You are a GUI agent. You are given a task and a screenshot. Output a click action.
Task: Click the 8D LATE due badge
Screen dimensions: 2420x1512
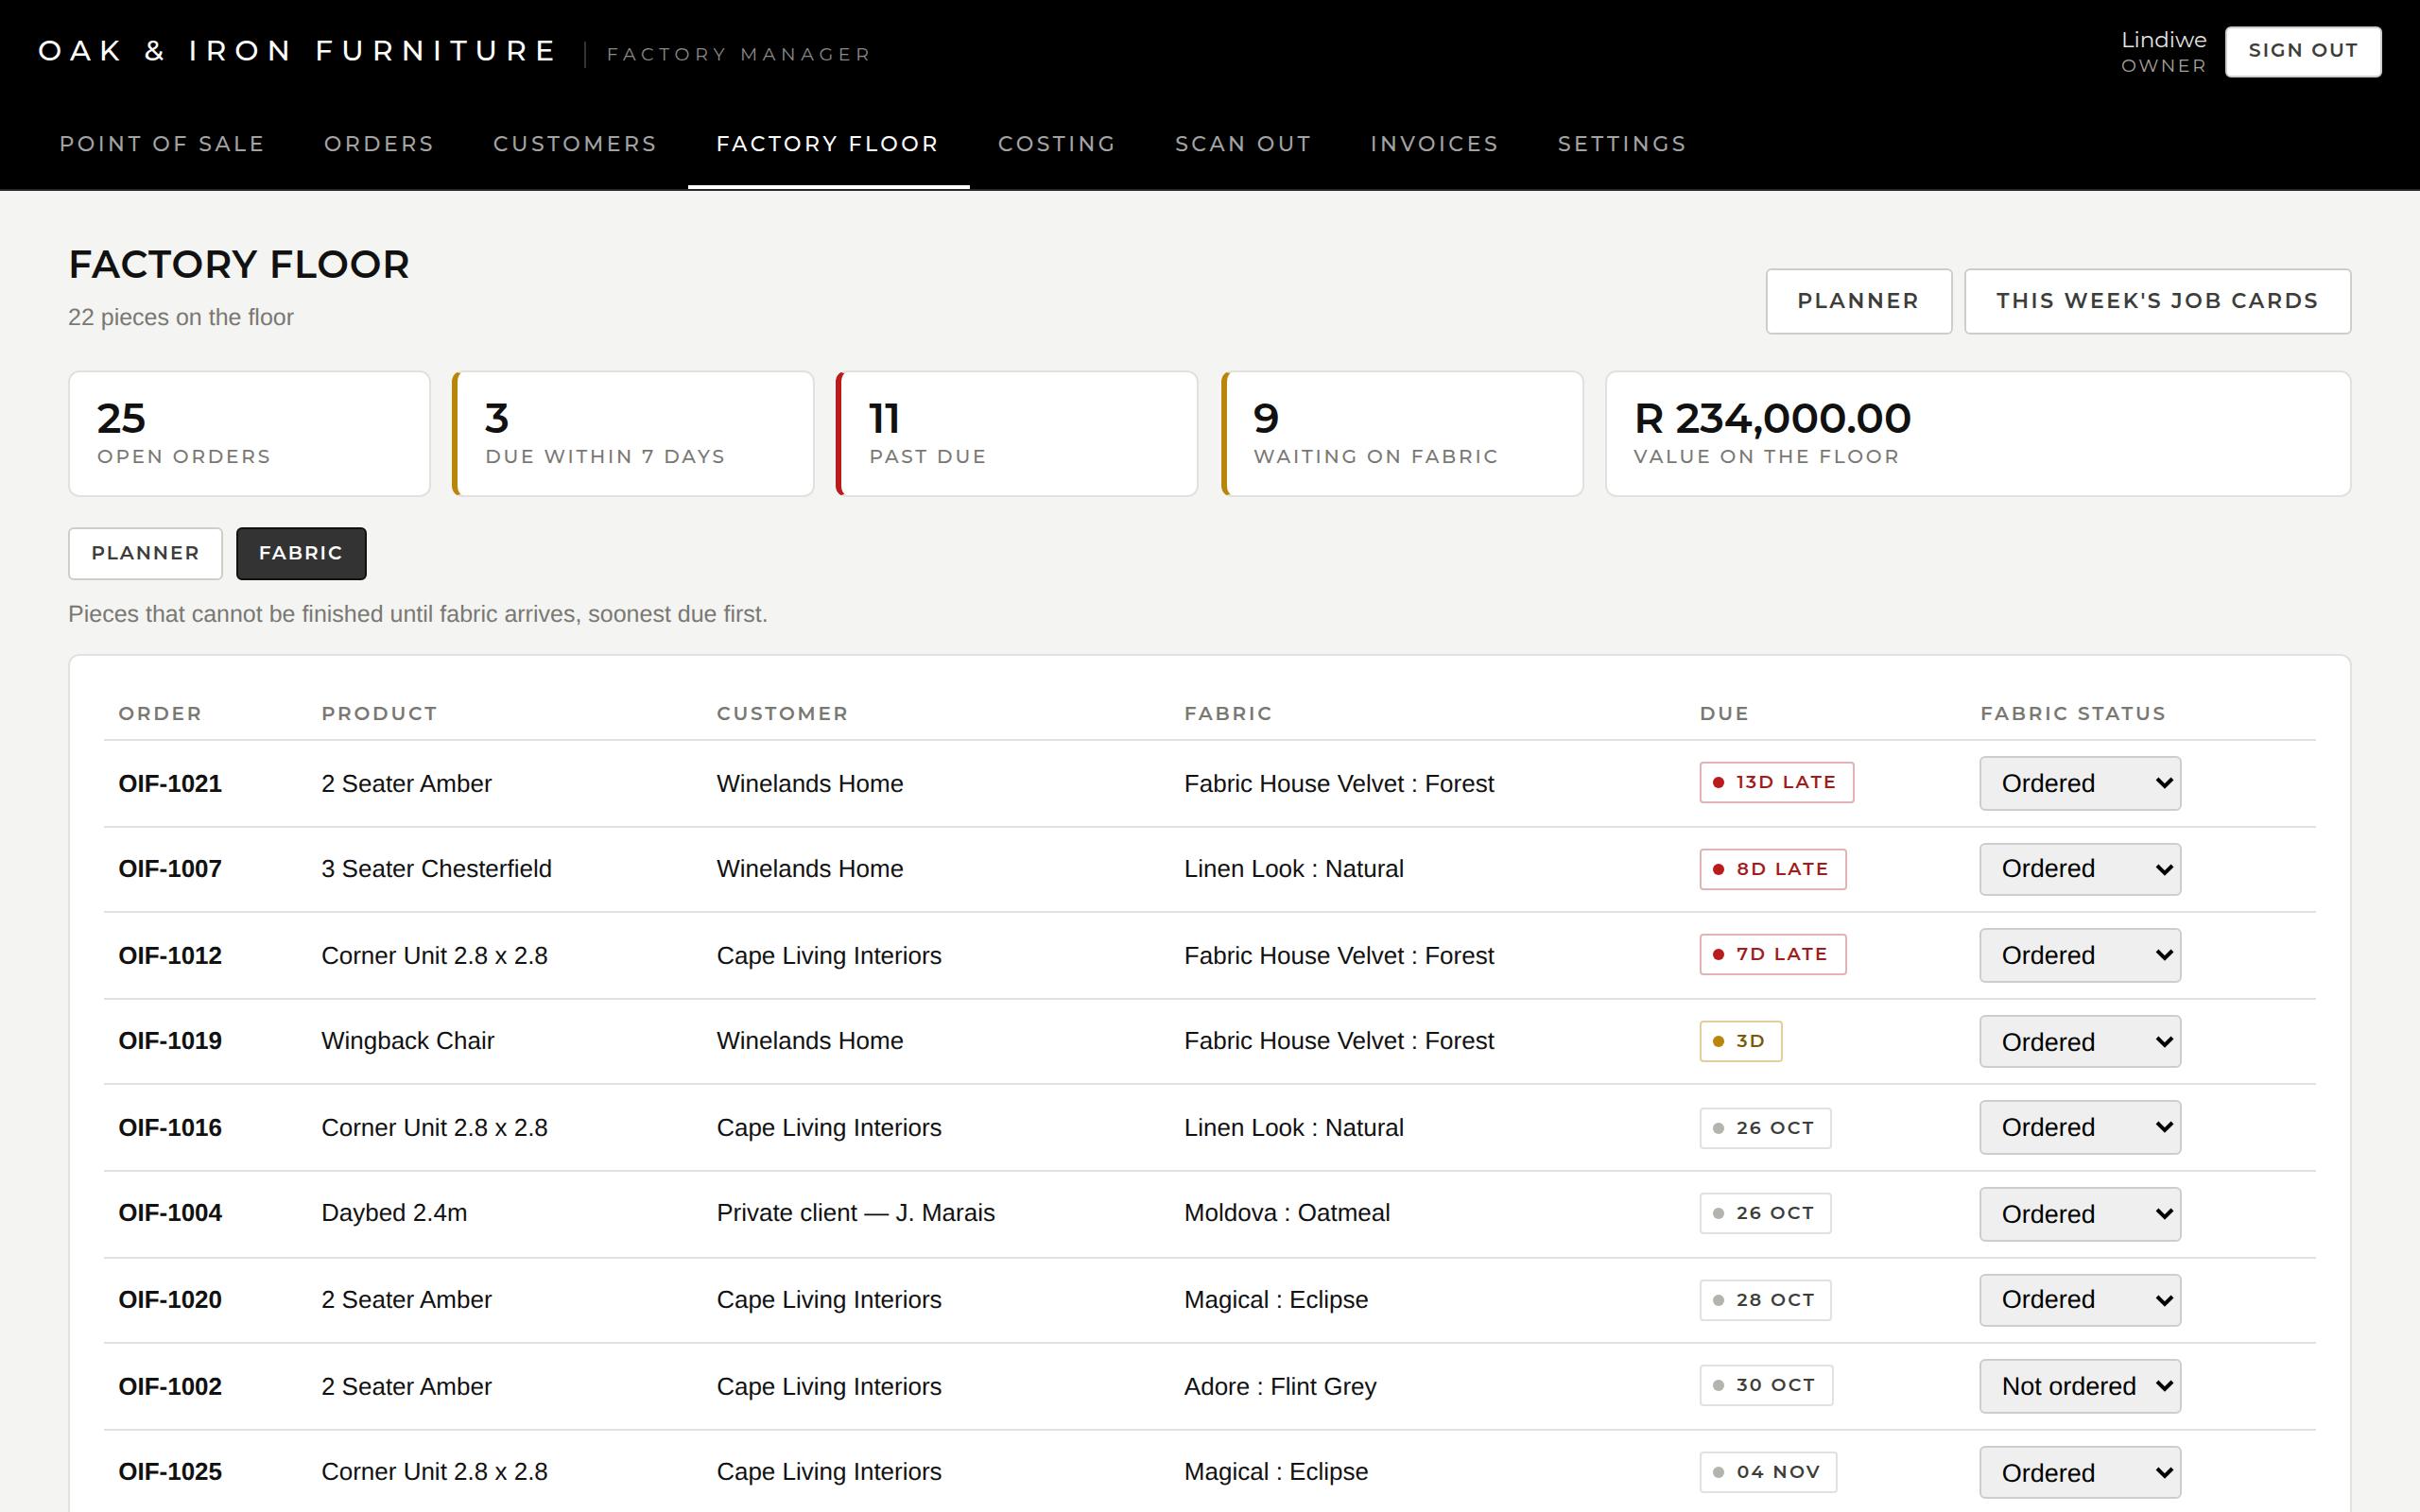click(1772, 869)
